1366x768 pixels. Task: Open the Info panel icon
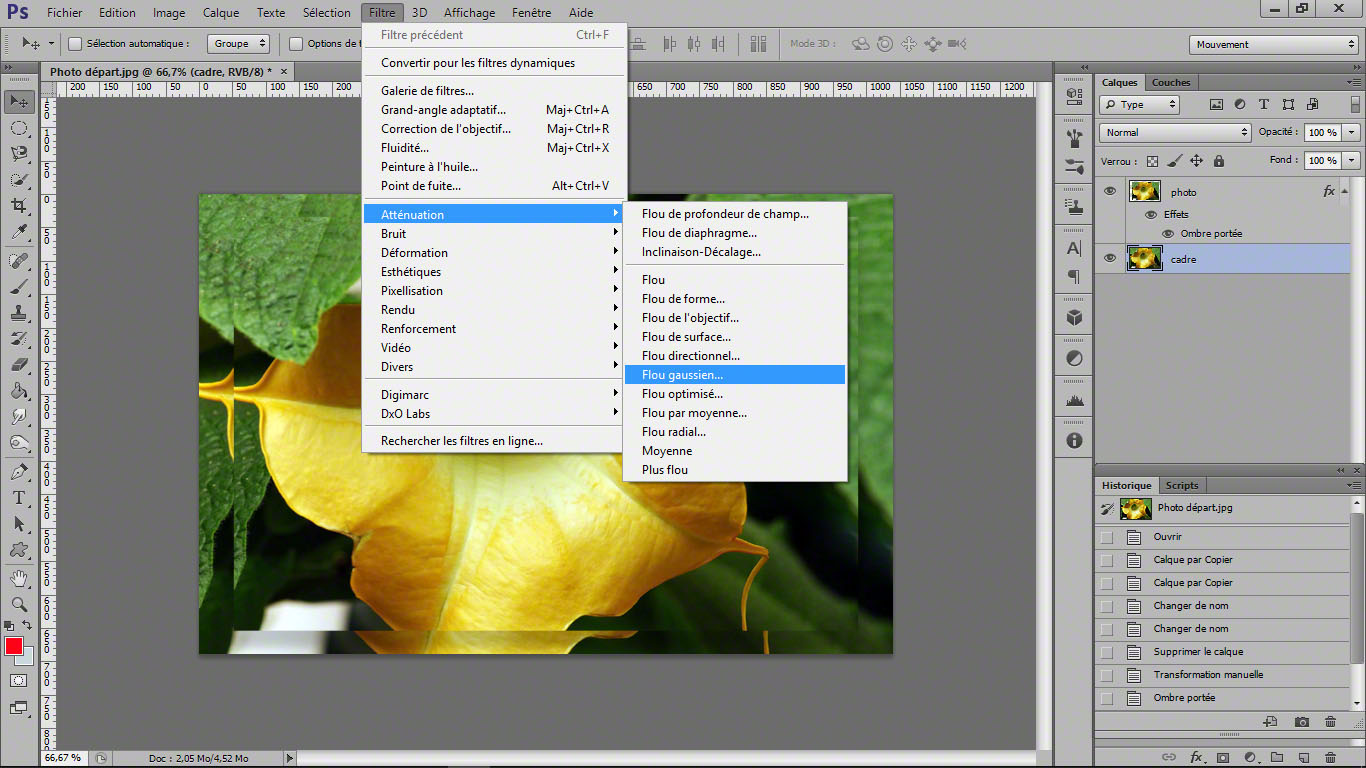coord(1074,440)
